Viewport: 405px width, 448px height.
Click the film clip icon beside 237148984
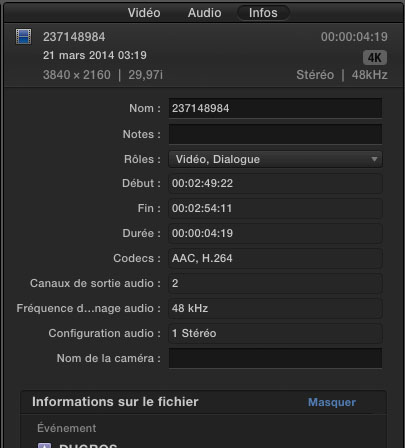[24, 37]
